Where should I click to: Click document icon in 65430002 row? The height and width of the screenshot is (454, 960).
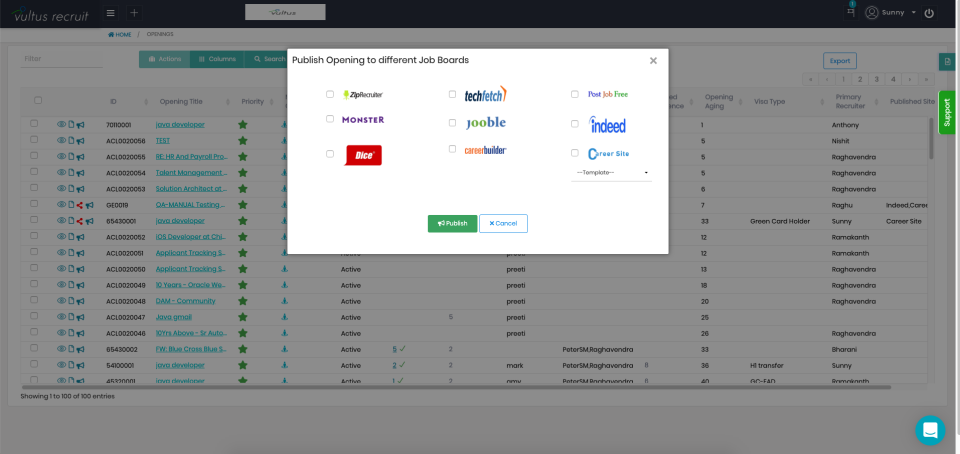pos(71,349)
